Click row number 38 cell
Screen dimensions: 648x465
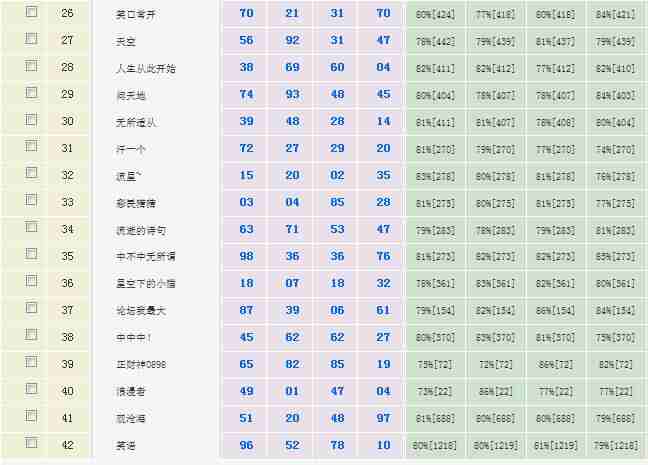click(68, 337)
